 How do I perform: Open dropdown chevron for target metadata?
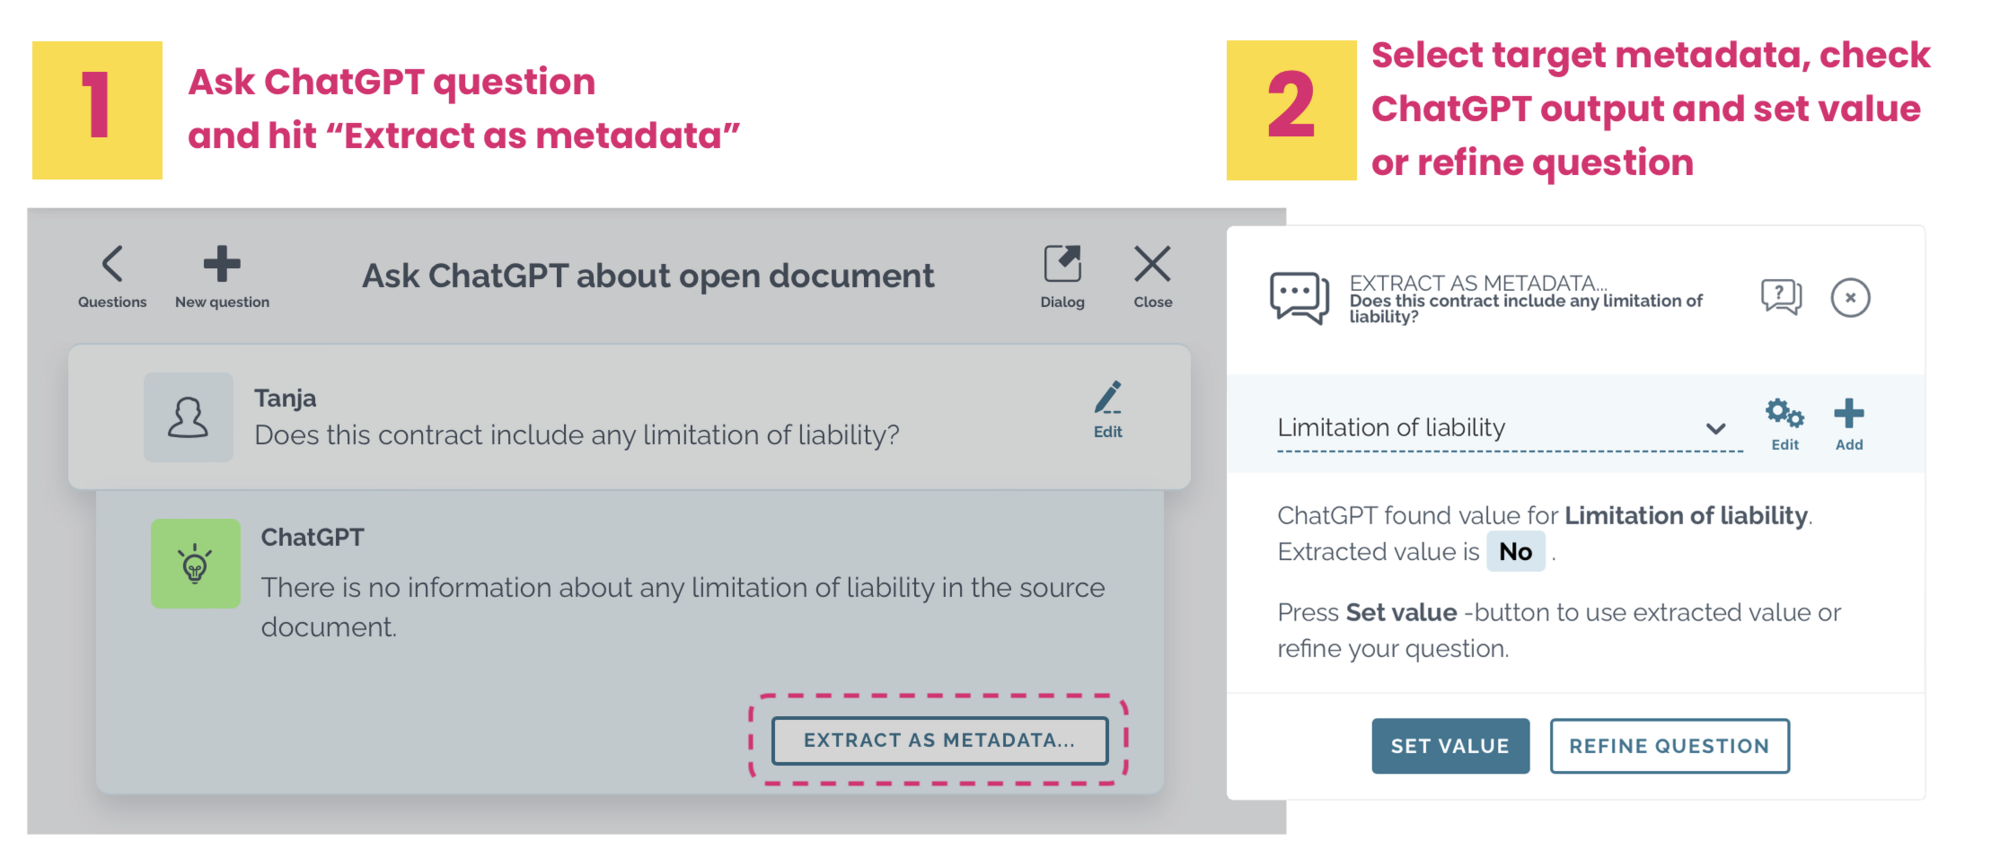(x=1716, y=429)
